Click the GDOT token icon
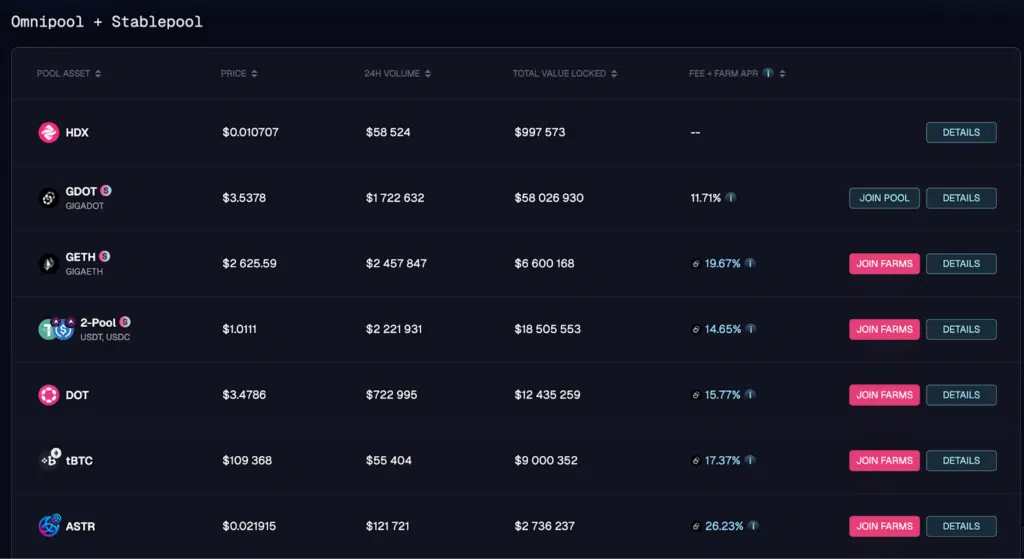The height and width of the screenshot is (559, 1024). [x=49, y=198]
